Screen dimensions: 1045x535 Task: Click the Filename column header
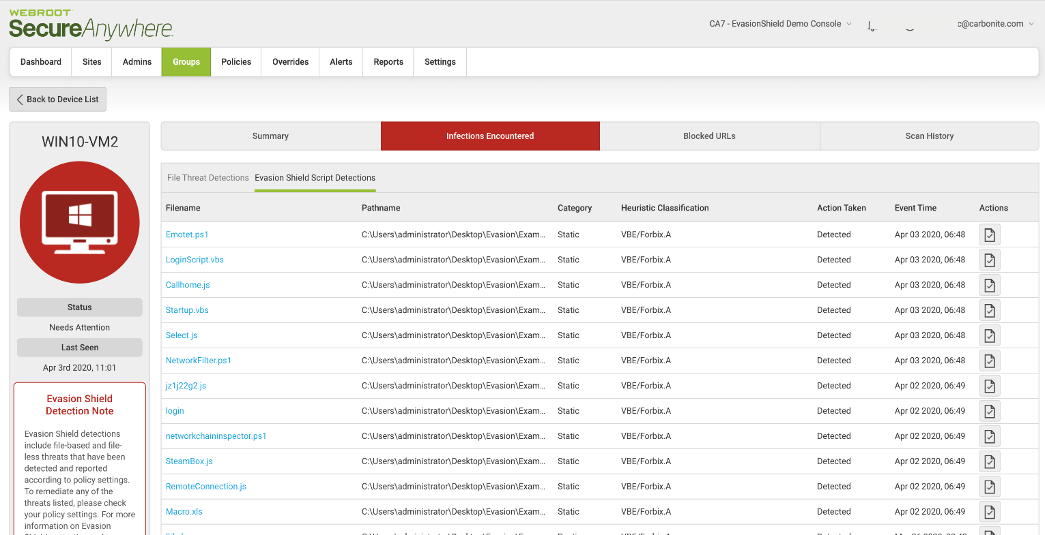tap(183, 208)
